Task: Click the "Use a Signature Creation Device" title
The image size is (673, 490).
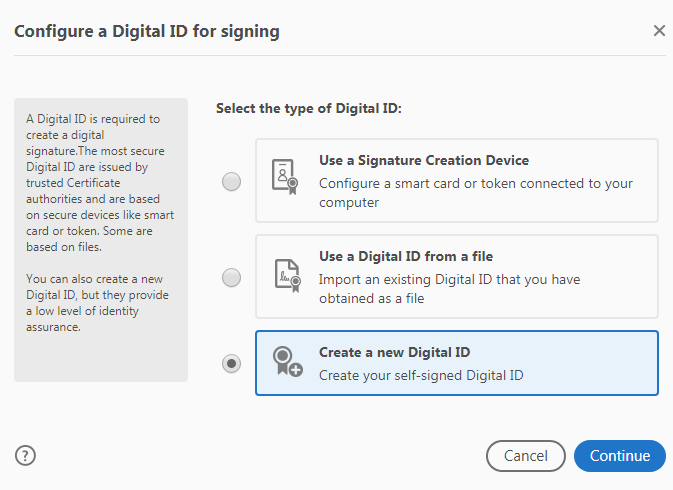Action: tap(423, 160)
